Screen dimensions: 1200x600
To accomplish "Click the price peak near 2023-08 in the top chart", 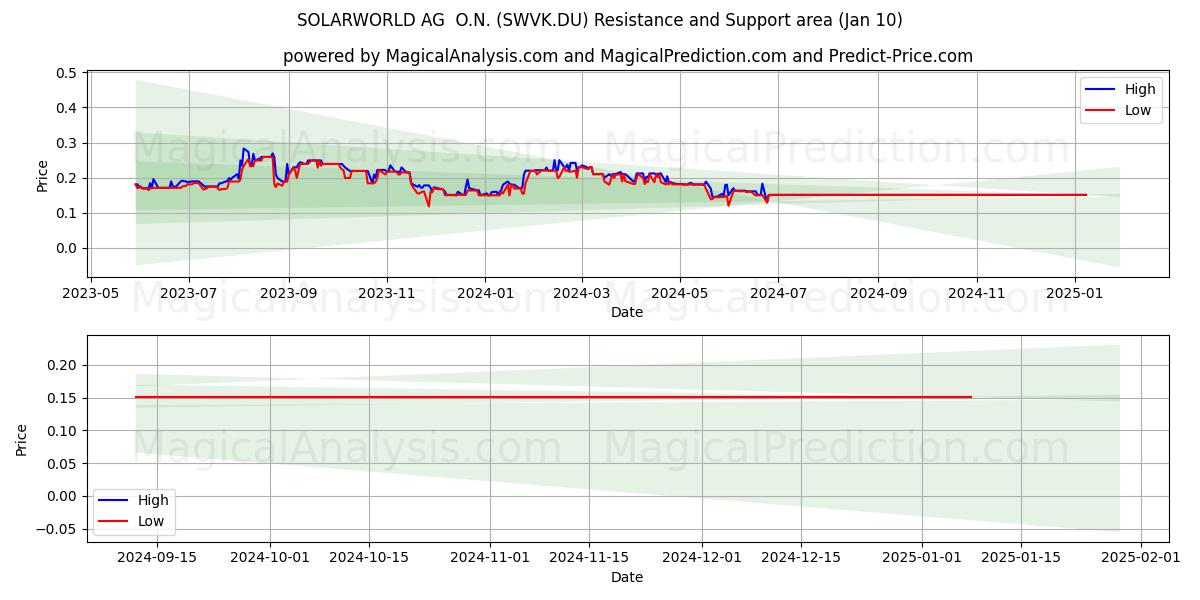I will pos(243,149).
